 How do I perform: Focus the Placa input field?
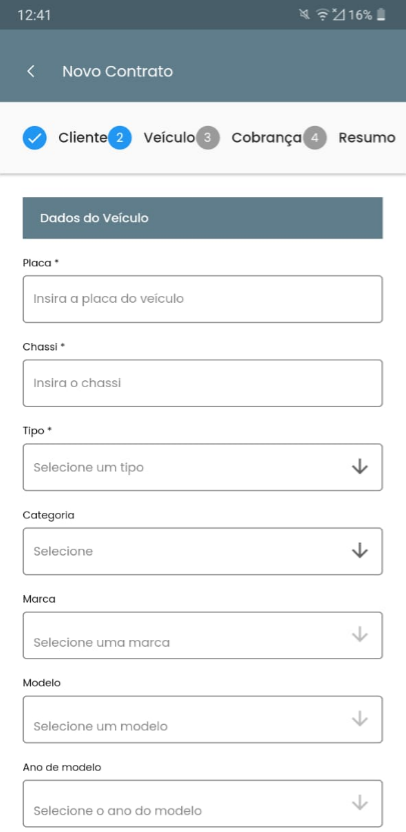pos(203,299)
